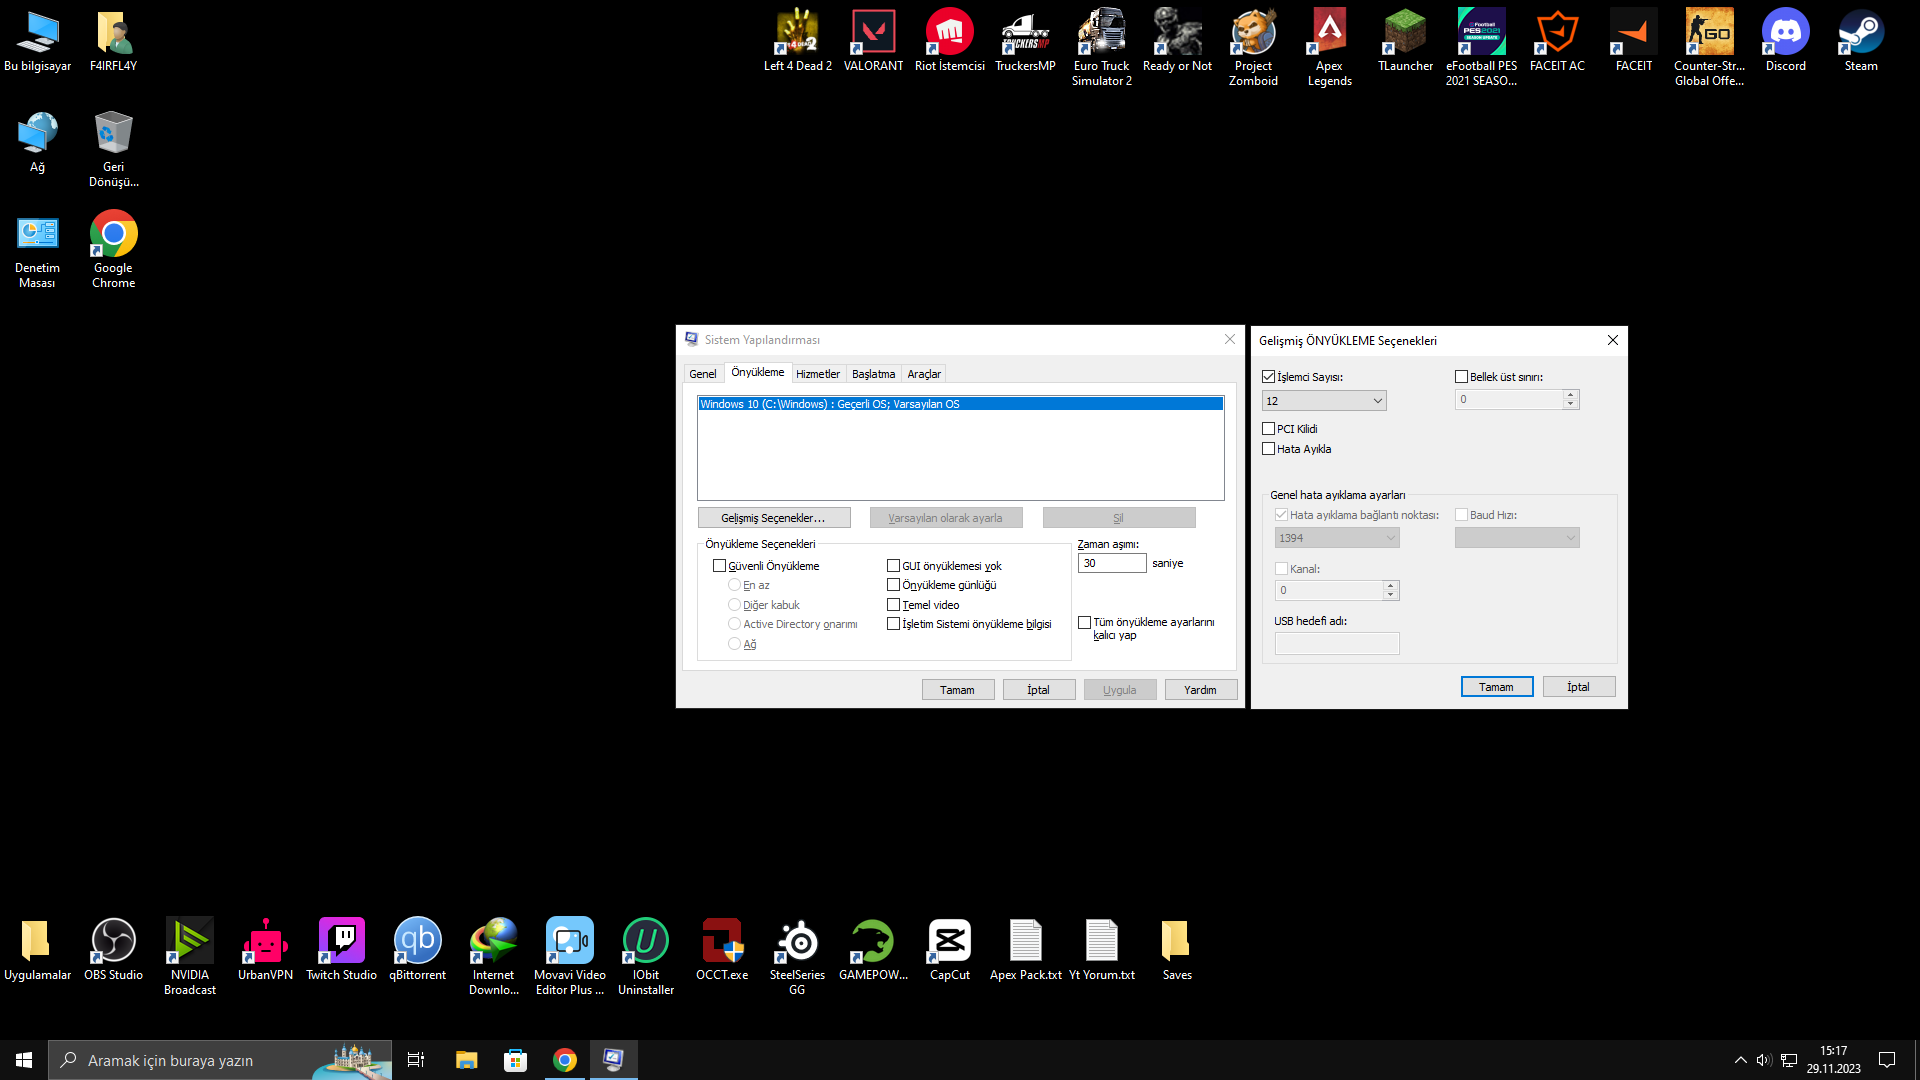Increase Bellek üst sınırı spinner value
This screenshot has height=1080, width=1920.
(x=1570, y=394)
